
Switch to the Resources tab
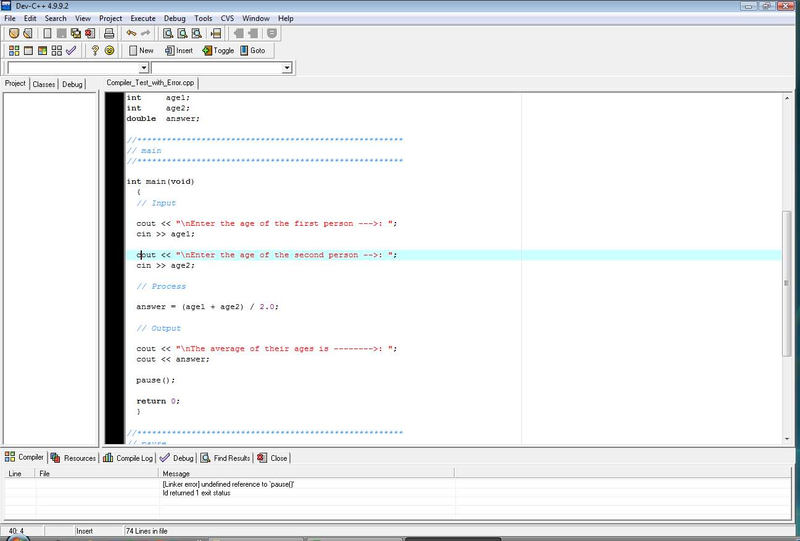(x=73, y=458)
